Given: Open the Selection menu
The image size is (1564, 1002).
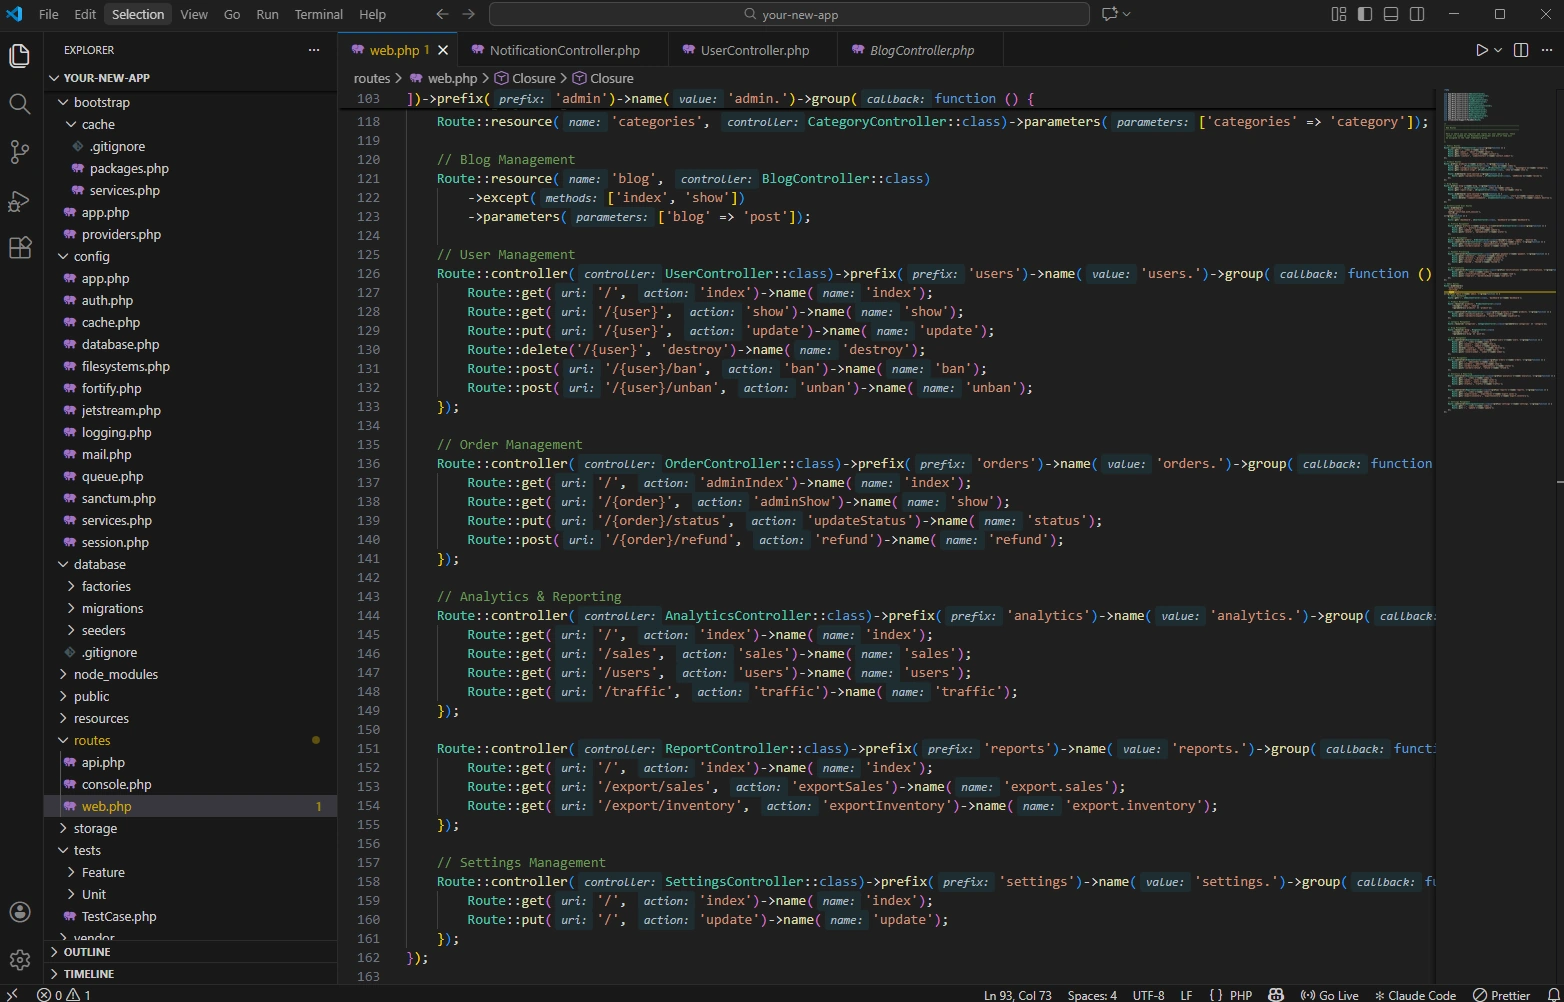Looking at the screenshot, I should 137,14.
